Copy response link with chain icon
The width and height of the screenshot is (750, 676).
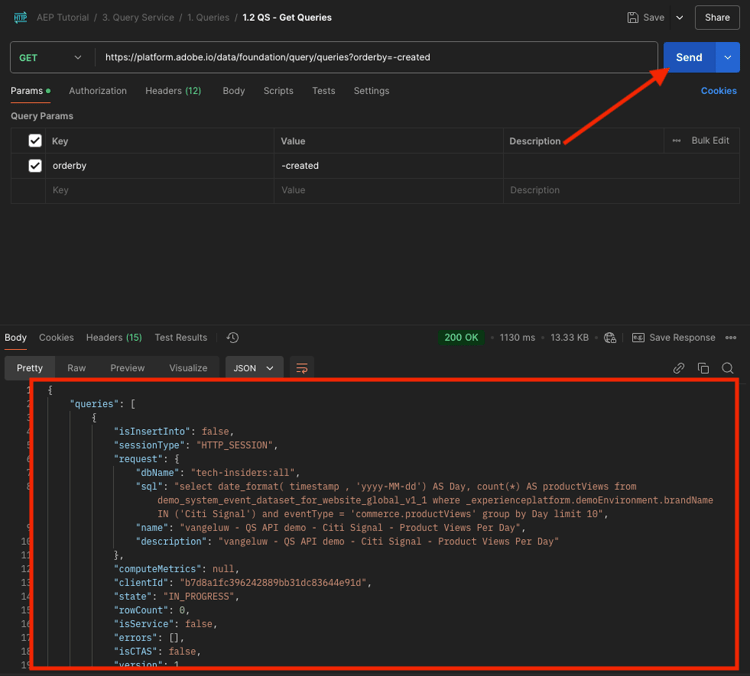(679, 368)
